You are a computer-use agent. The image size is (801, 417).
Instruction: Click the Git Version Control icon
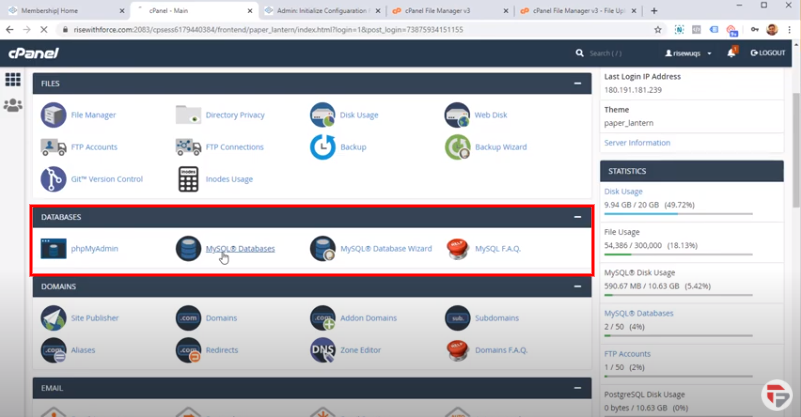(x=53, y=179)
